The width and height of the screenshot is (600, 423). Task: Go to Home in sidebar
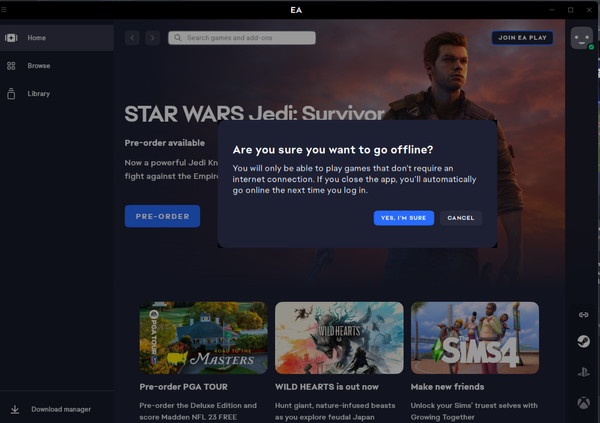57,38
